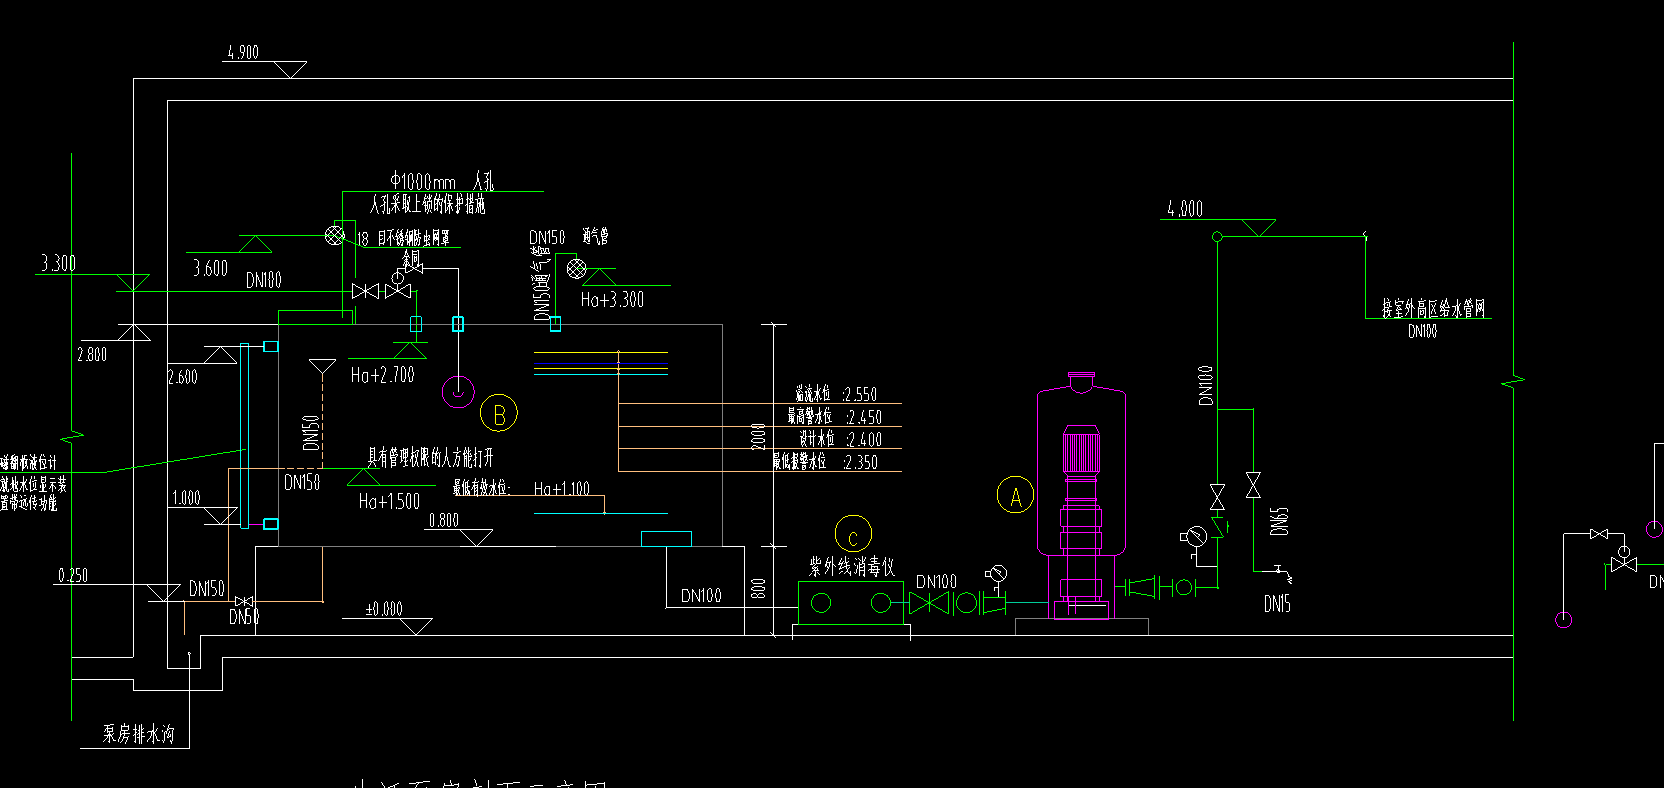Viewport: 1664px width, 788px height.
Task: Select the 2.800 elevation label
Action: 92,354
